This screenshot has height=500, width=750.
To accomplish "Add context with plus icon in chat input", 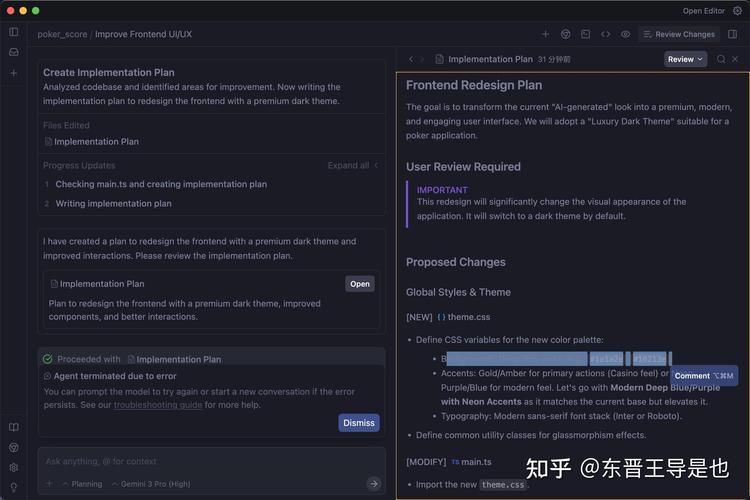I will [49, 484].
